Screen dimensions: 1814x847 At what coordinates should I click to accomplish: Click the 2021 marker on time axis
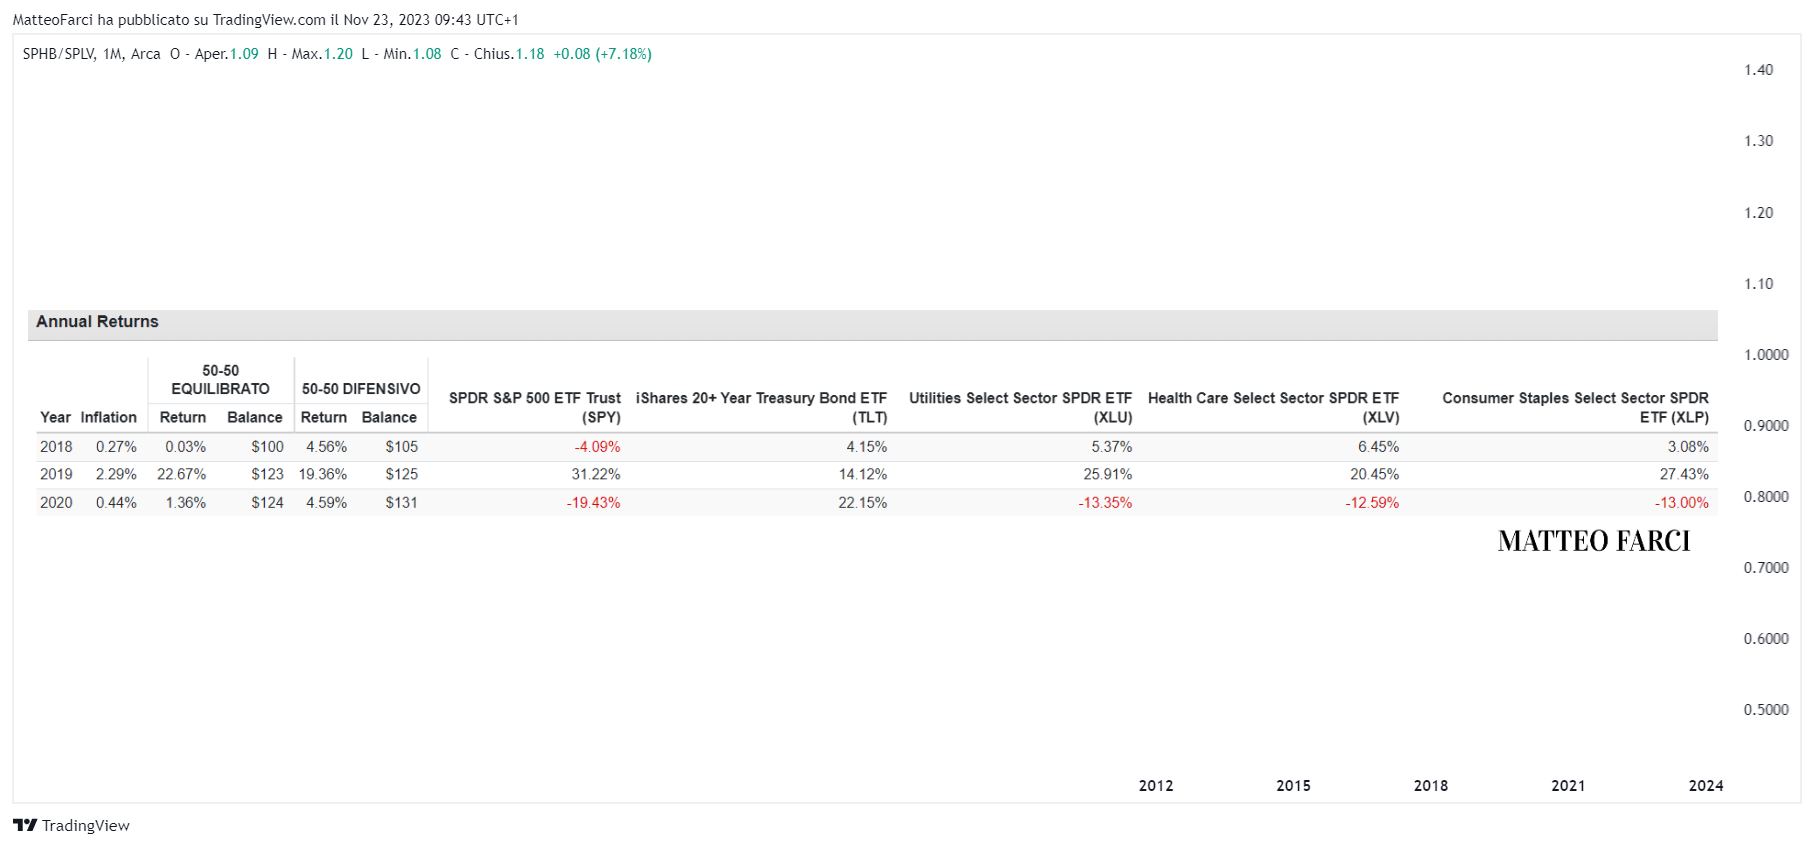(1568, 786)
